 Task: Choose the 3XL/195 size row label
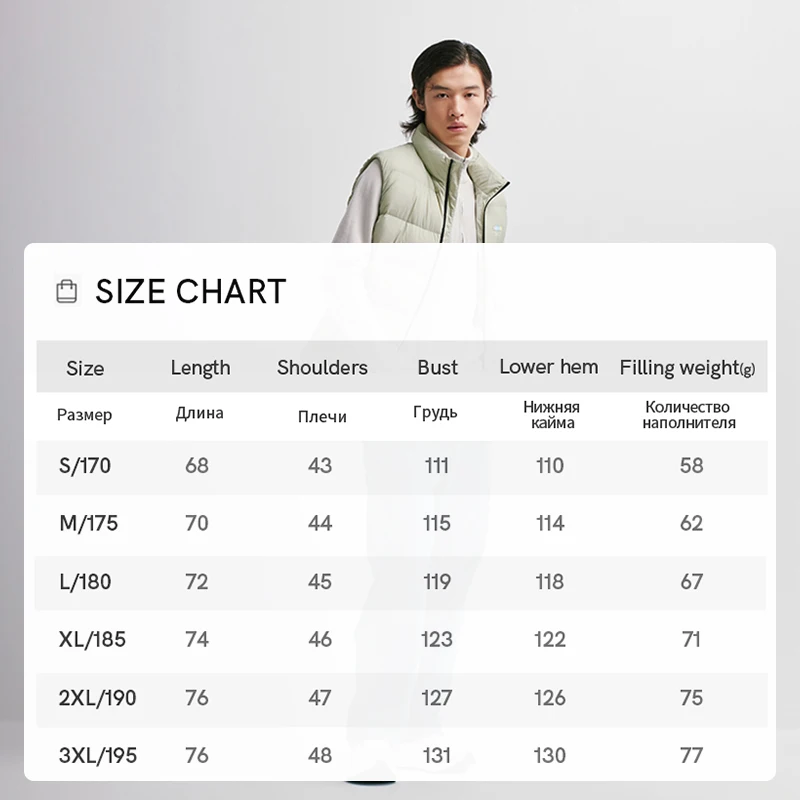pyautogui.click(x=98, y=755)
